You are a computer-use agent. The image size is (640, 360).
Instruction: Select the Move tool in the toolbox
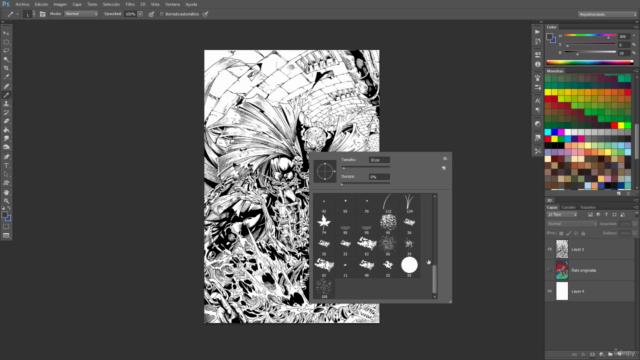(x=6, y=33)
